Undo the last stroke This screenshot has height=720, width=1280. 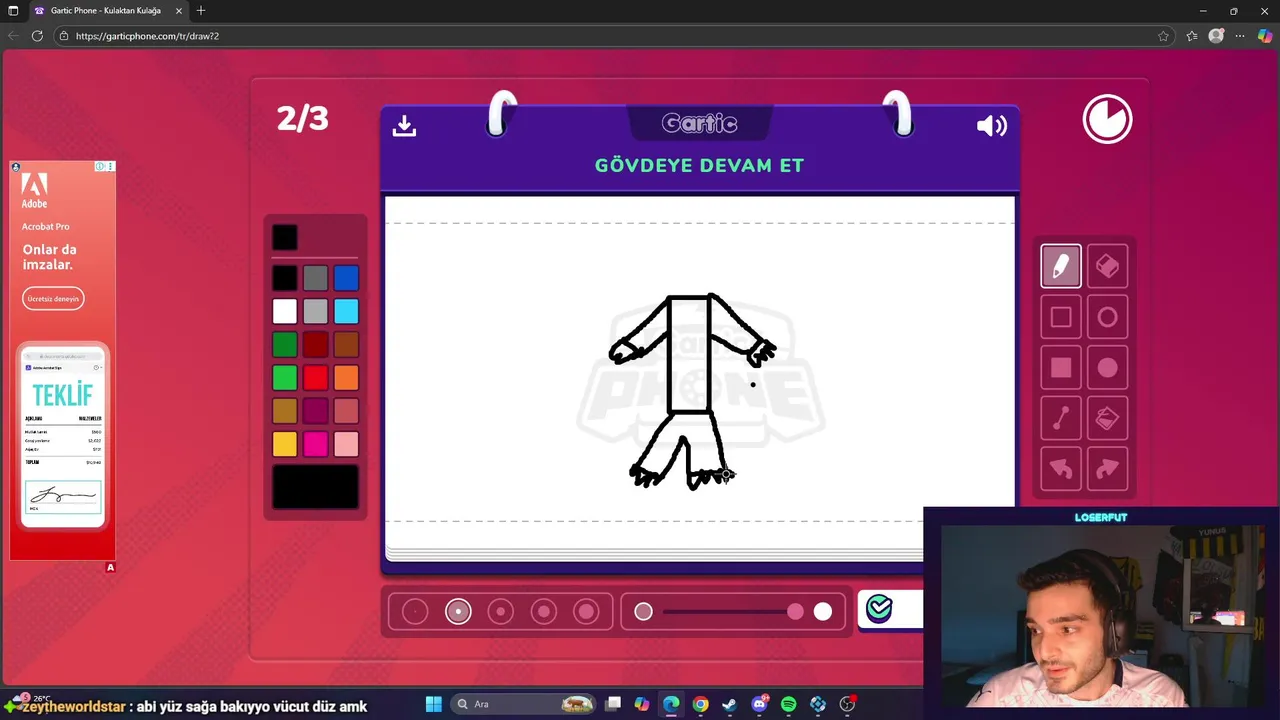(1061, 469)
